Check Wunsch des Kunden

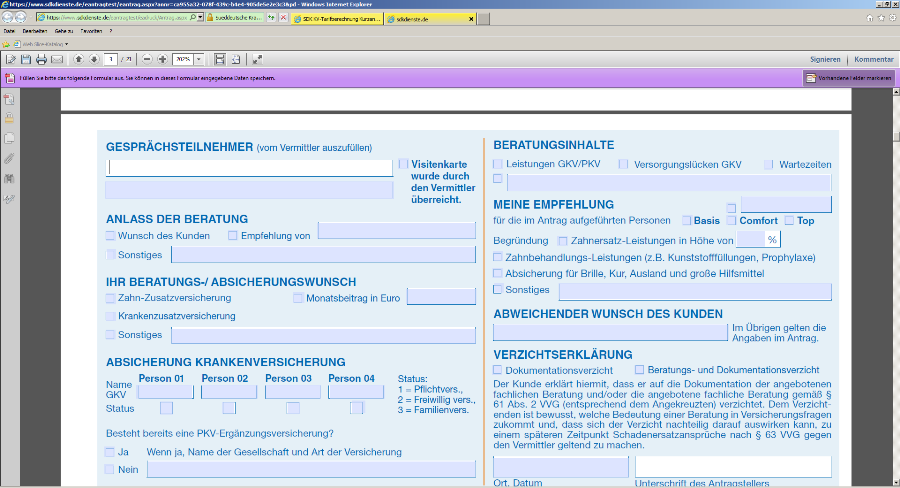(110, 235)
